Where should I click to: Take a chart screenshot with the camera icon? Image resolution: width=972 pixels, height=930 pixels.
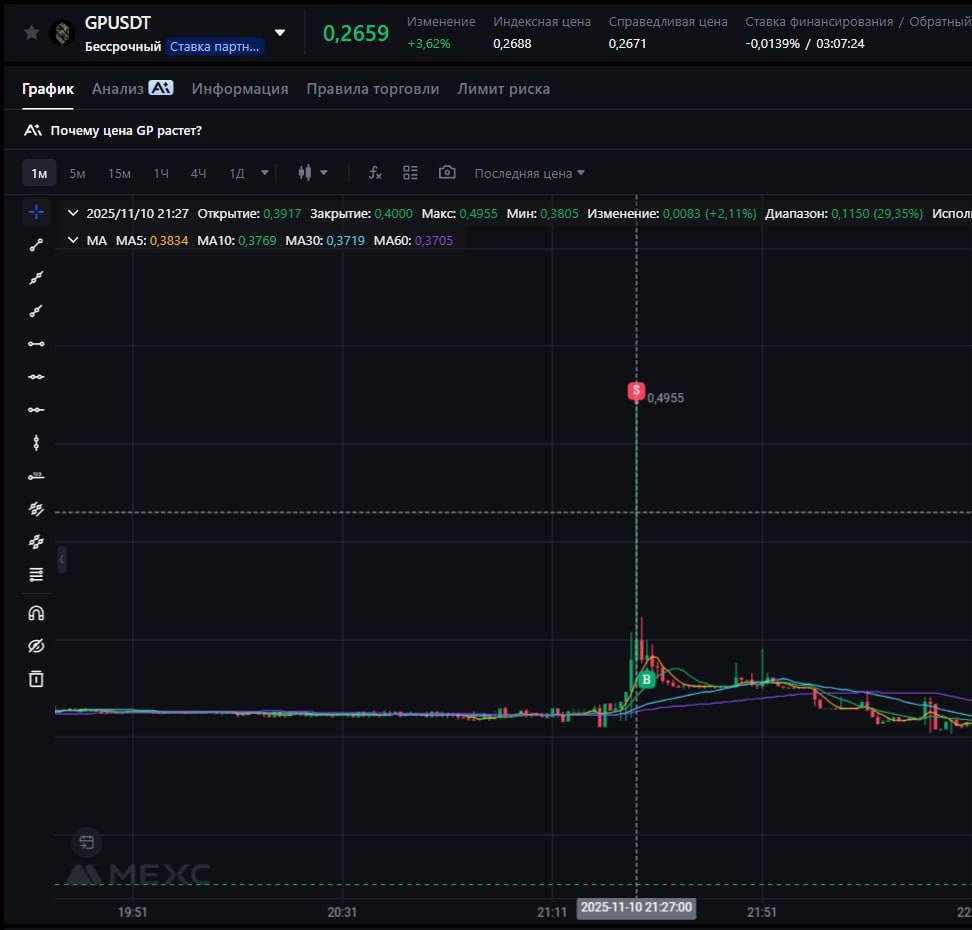pos(447,172)
